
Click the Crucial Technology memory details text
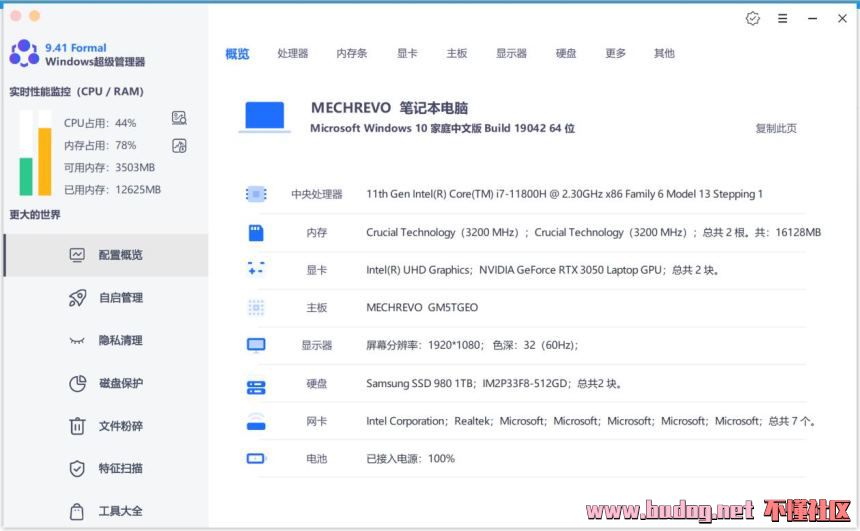pyautogui.click(x=593, y=233)
